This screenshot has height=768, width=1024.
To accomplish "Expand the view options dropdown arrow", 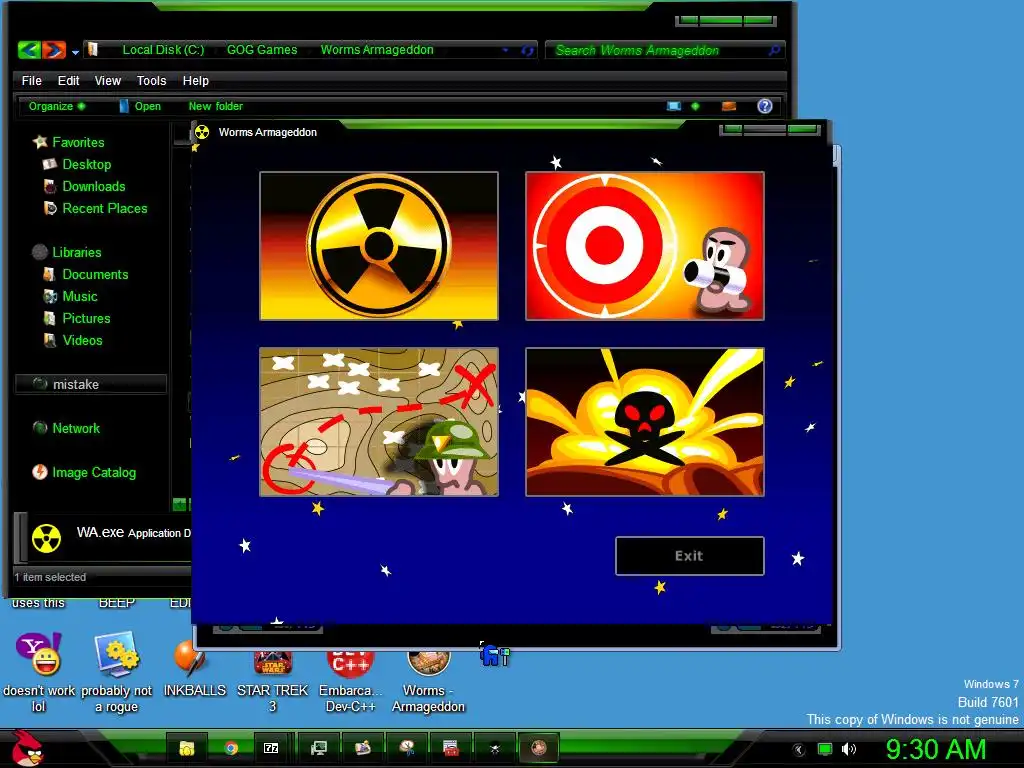I will click(696, 106).
